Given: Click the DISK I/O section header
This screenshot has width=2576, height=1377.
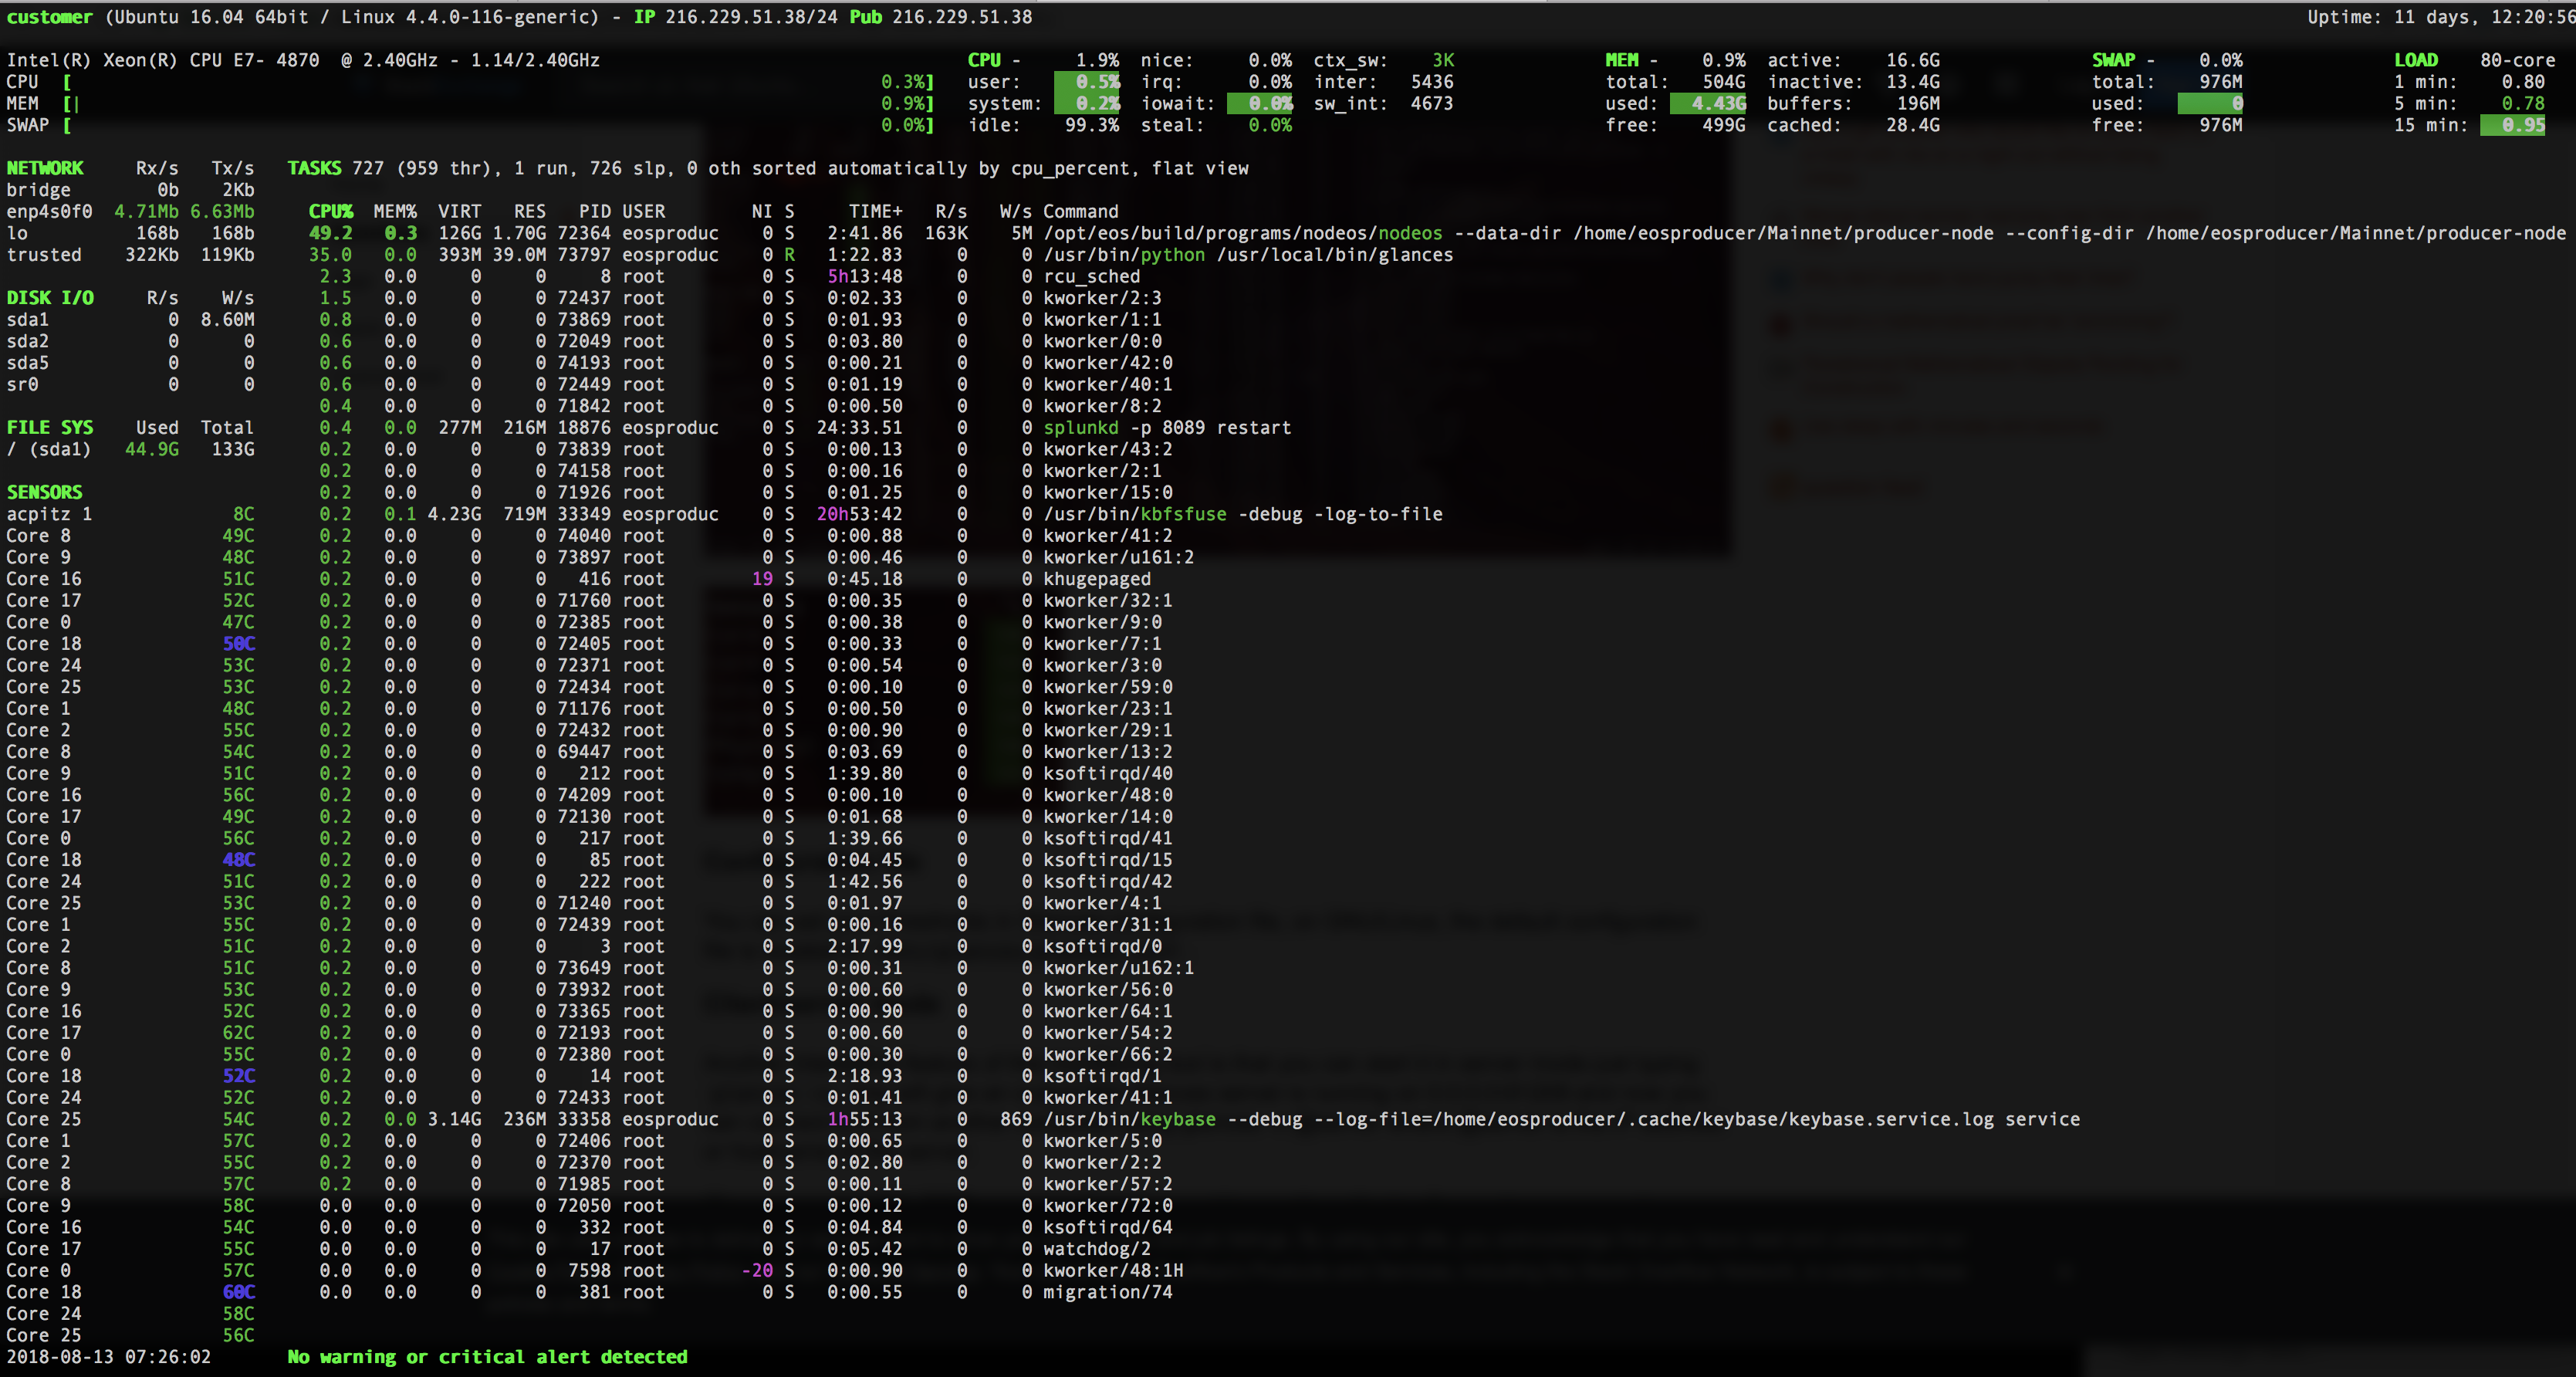Looking at the screenshot, I should (50, 298).
